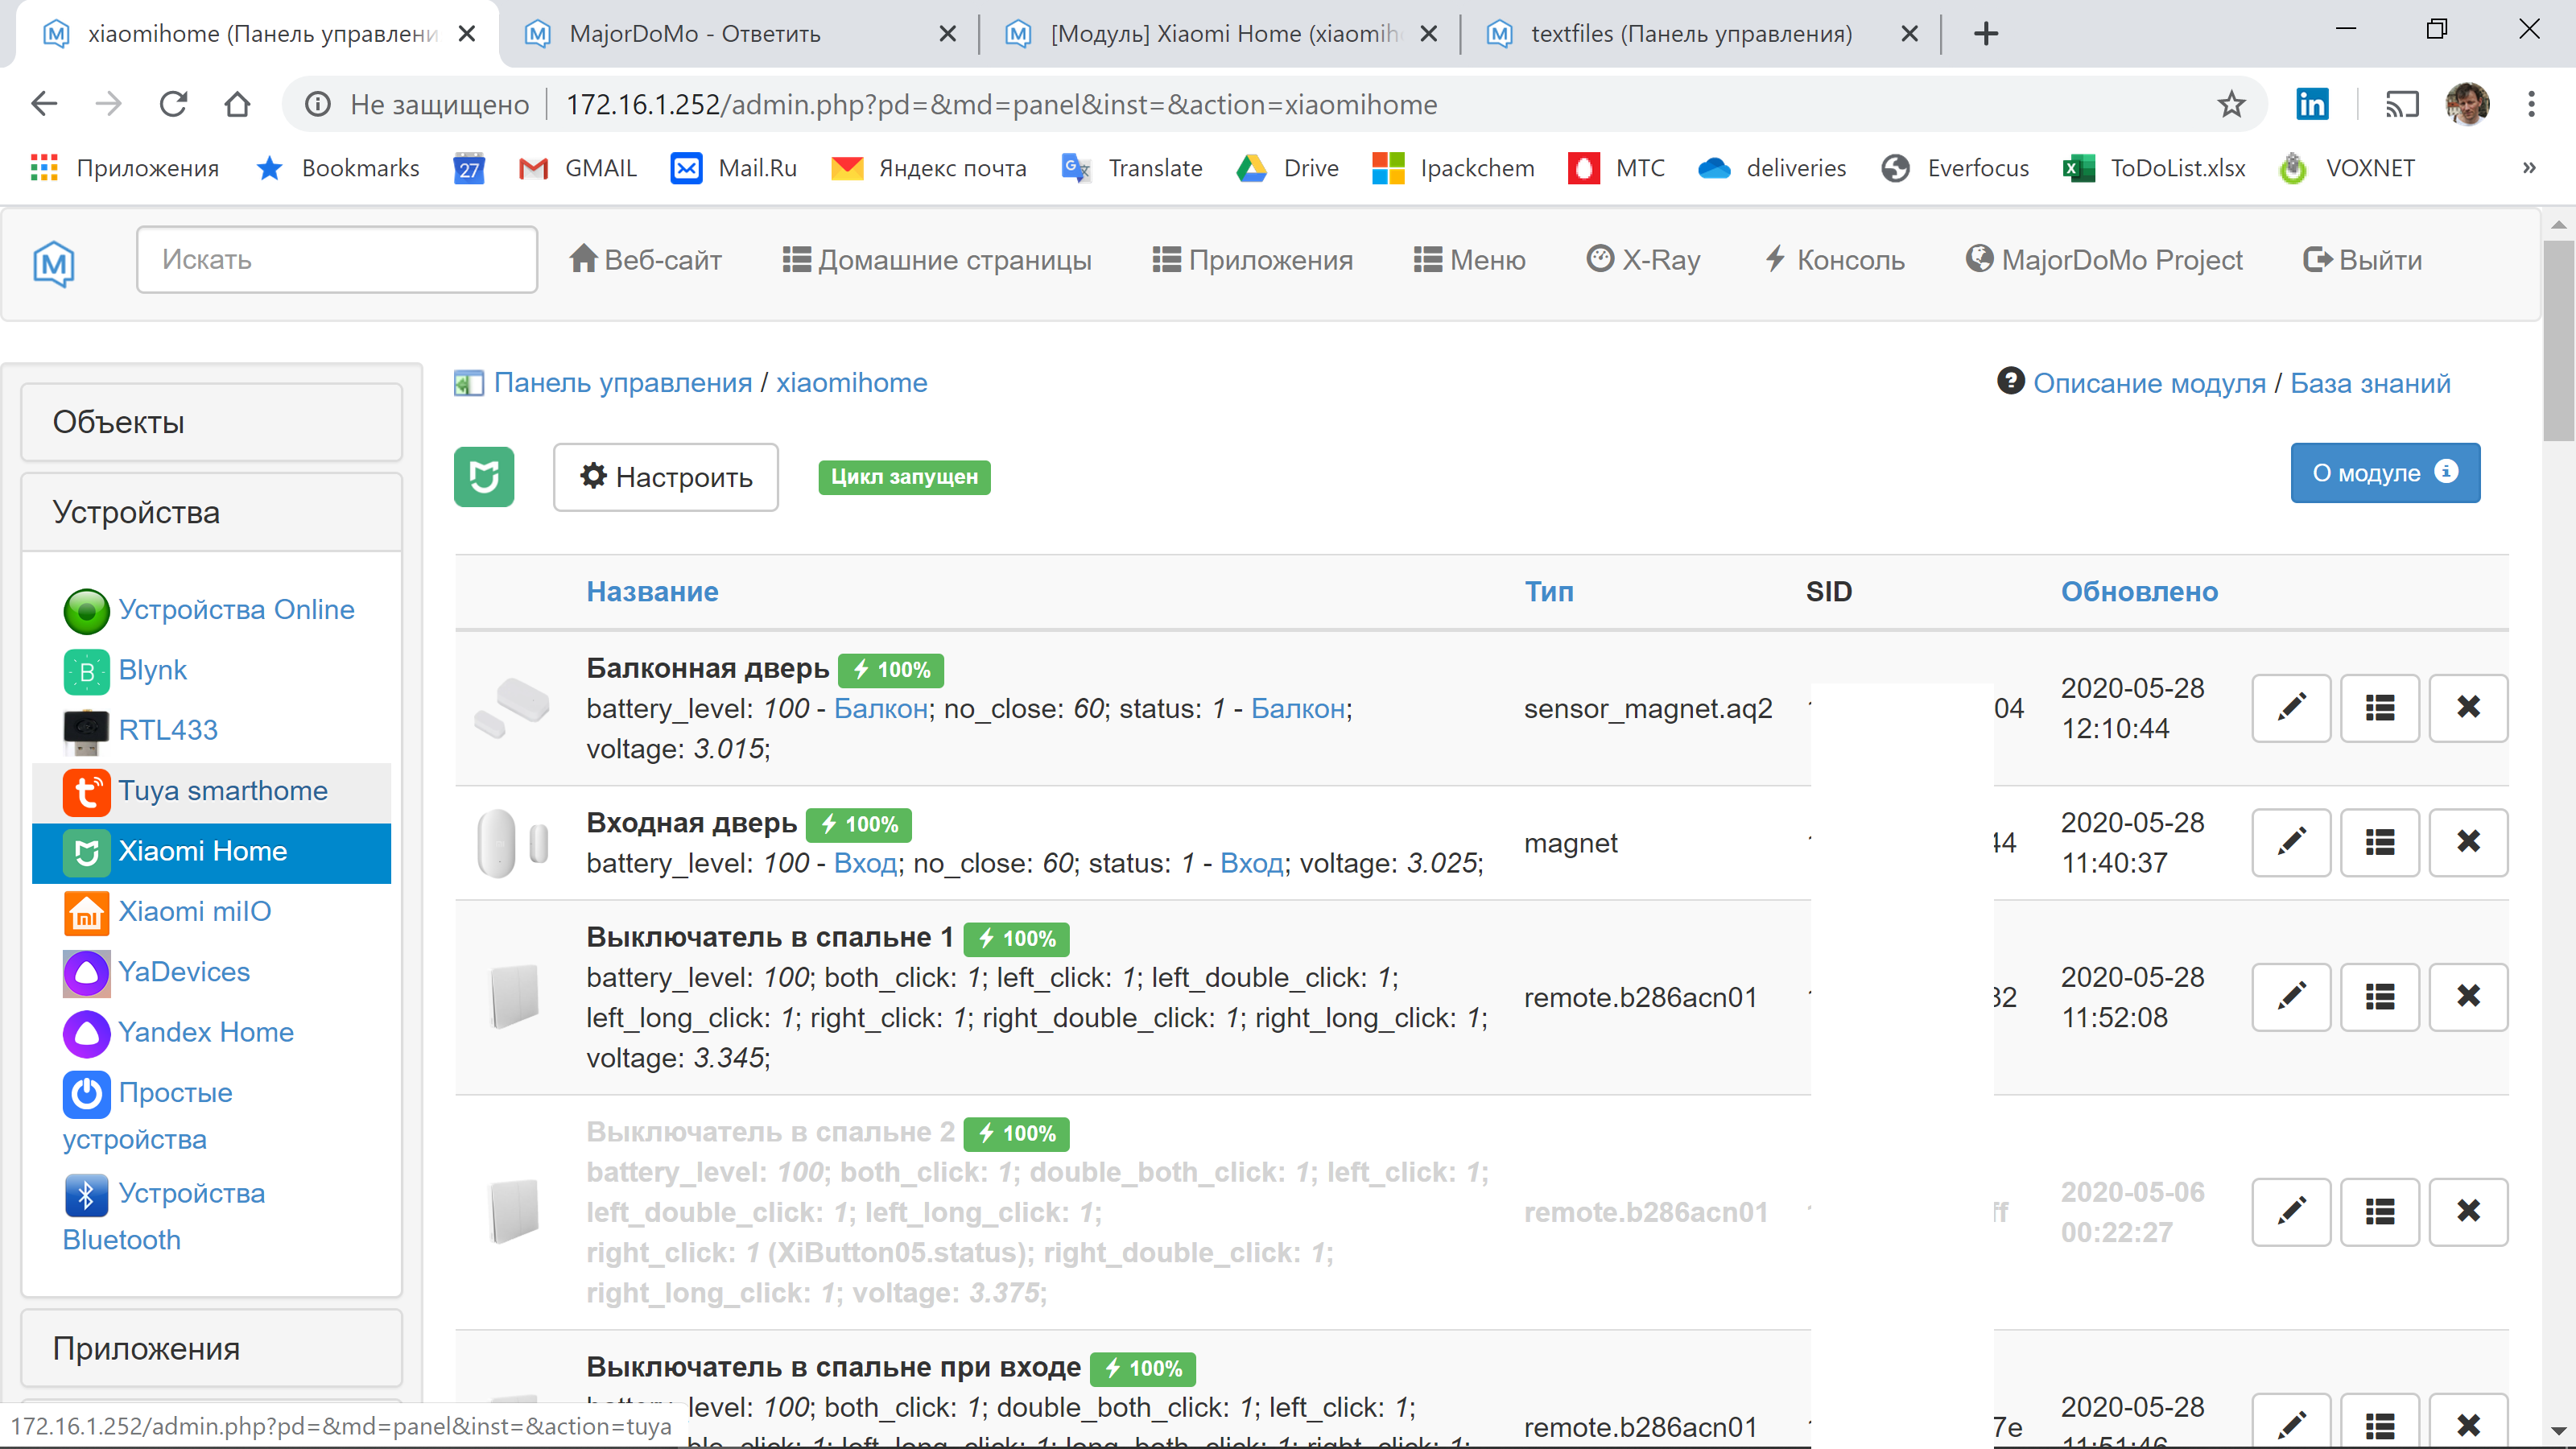Open the Yandex Home module

pyautogui.click(x=205, y=1032)
